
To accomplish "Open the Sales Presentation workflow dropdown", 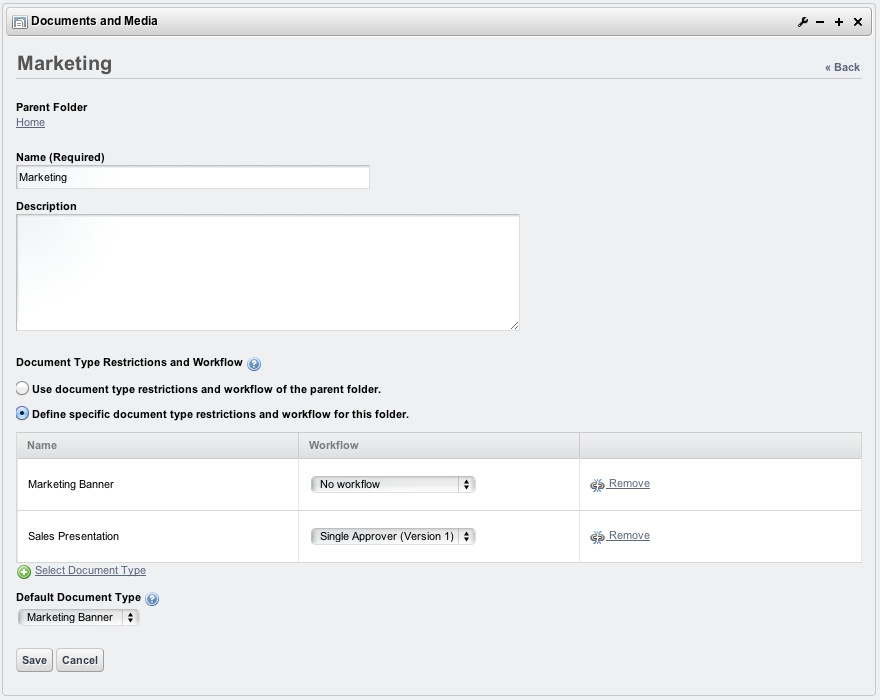I will tap(393, 536).
